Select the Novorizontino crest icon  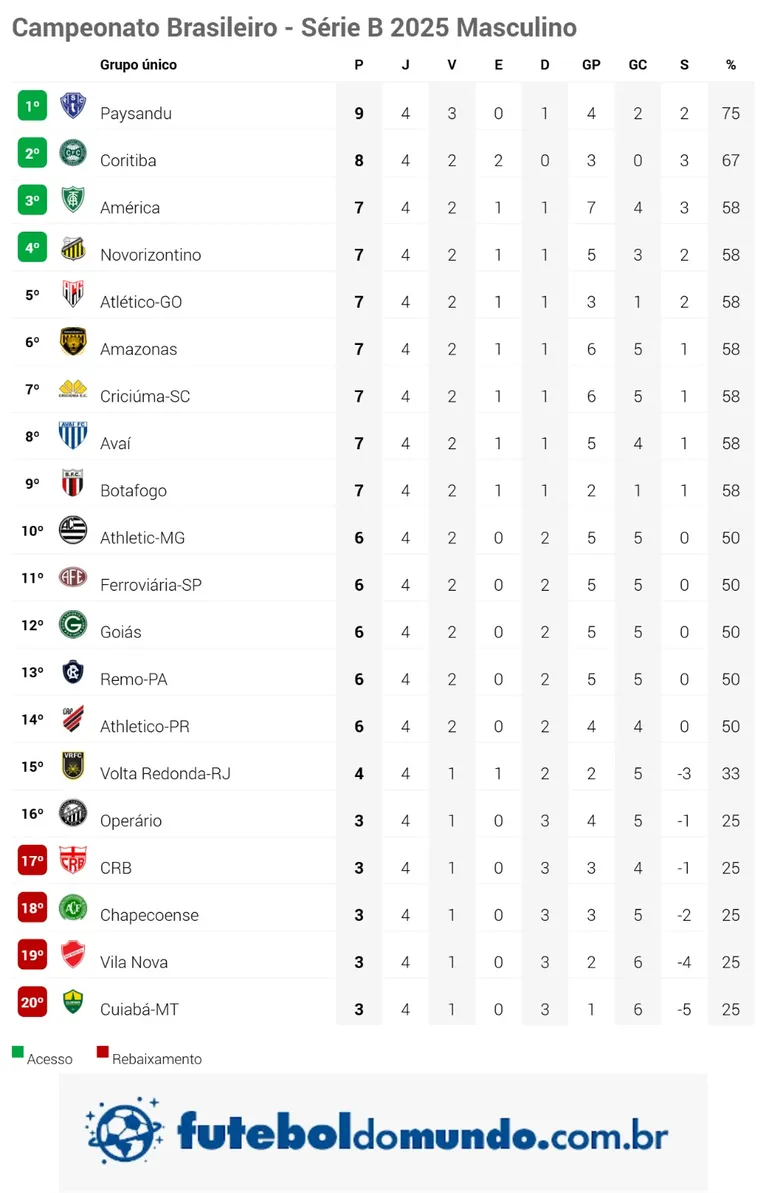click(73, 247)
